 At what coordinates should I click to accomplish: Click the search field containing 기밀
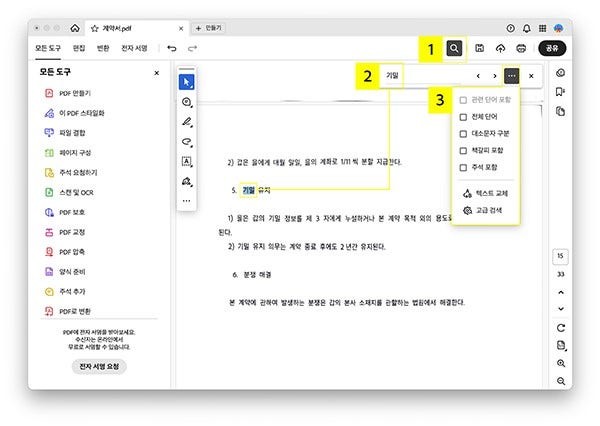[425, 76]
